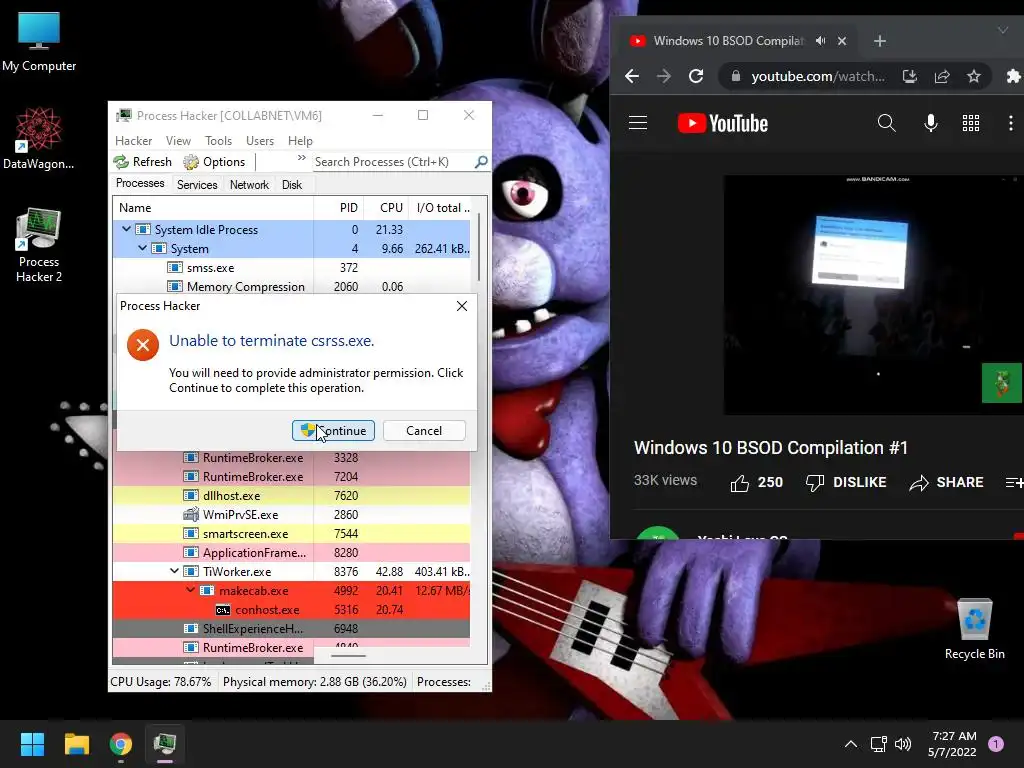Open Process Hacker 2 desktop shortcut
This screenshot has width=1024, height=768.
(39, 245)
